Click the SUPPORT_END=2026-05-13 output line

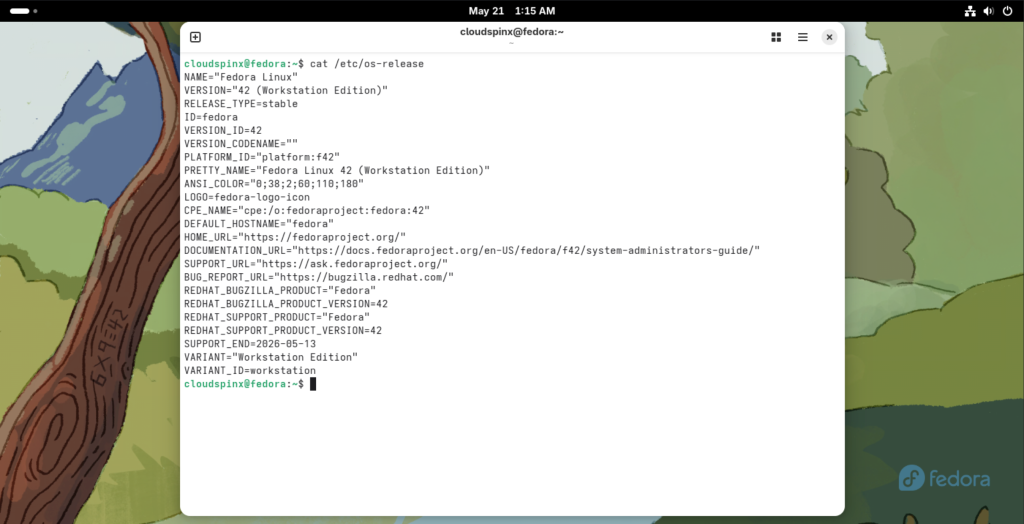pos(250,344)
